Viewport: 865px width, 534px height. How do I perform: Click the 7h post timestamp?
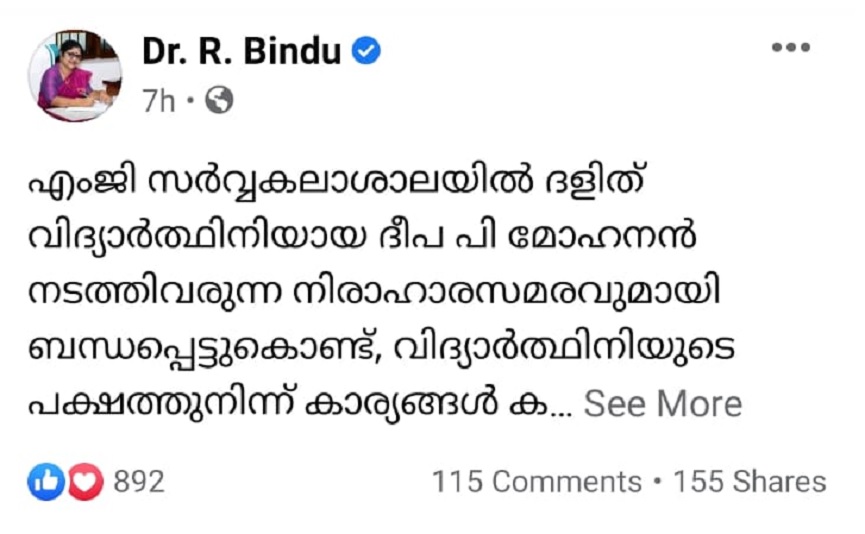159,100
